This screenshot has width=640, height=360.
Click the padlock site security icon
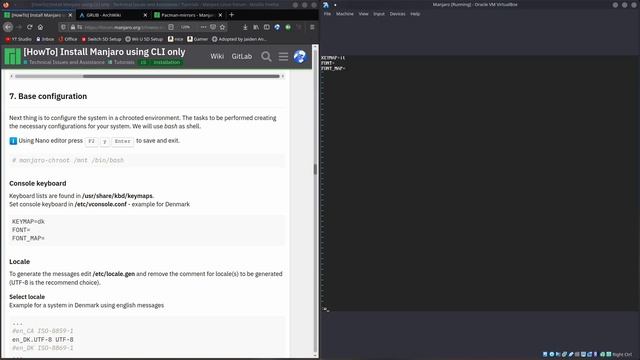pos(73,27)
